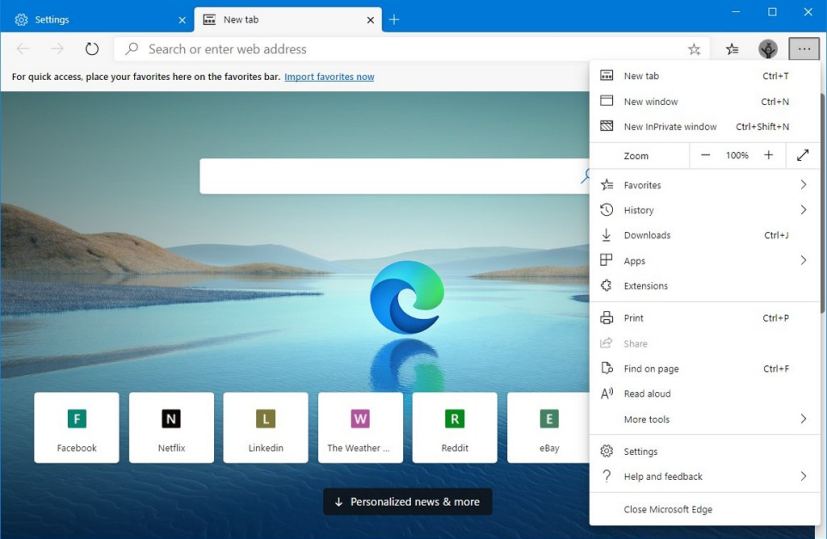Choose New window from the menu

tap(705, 101)
